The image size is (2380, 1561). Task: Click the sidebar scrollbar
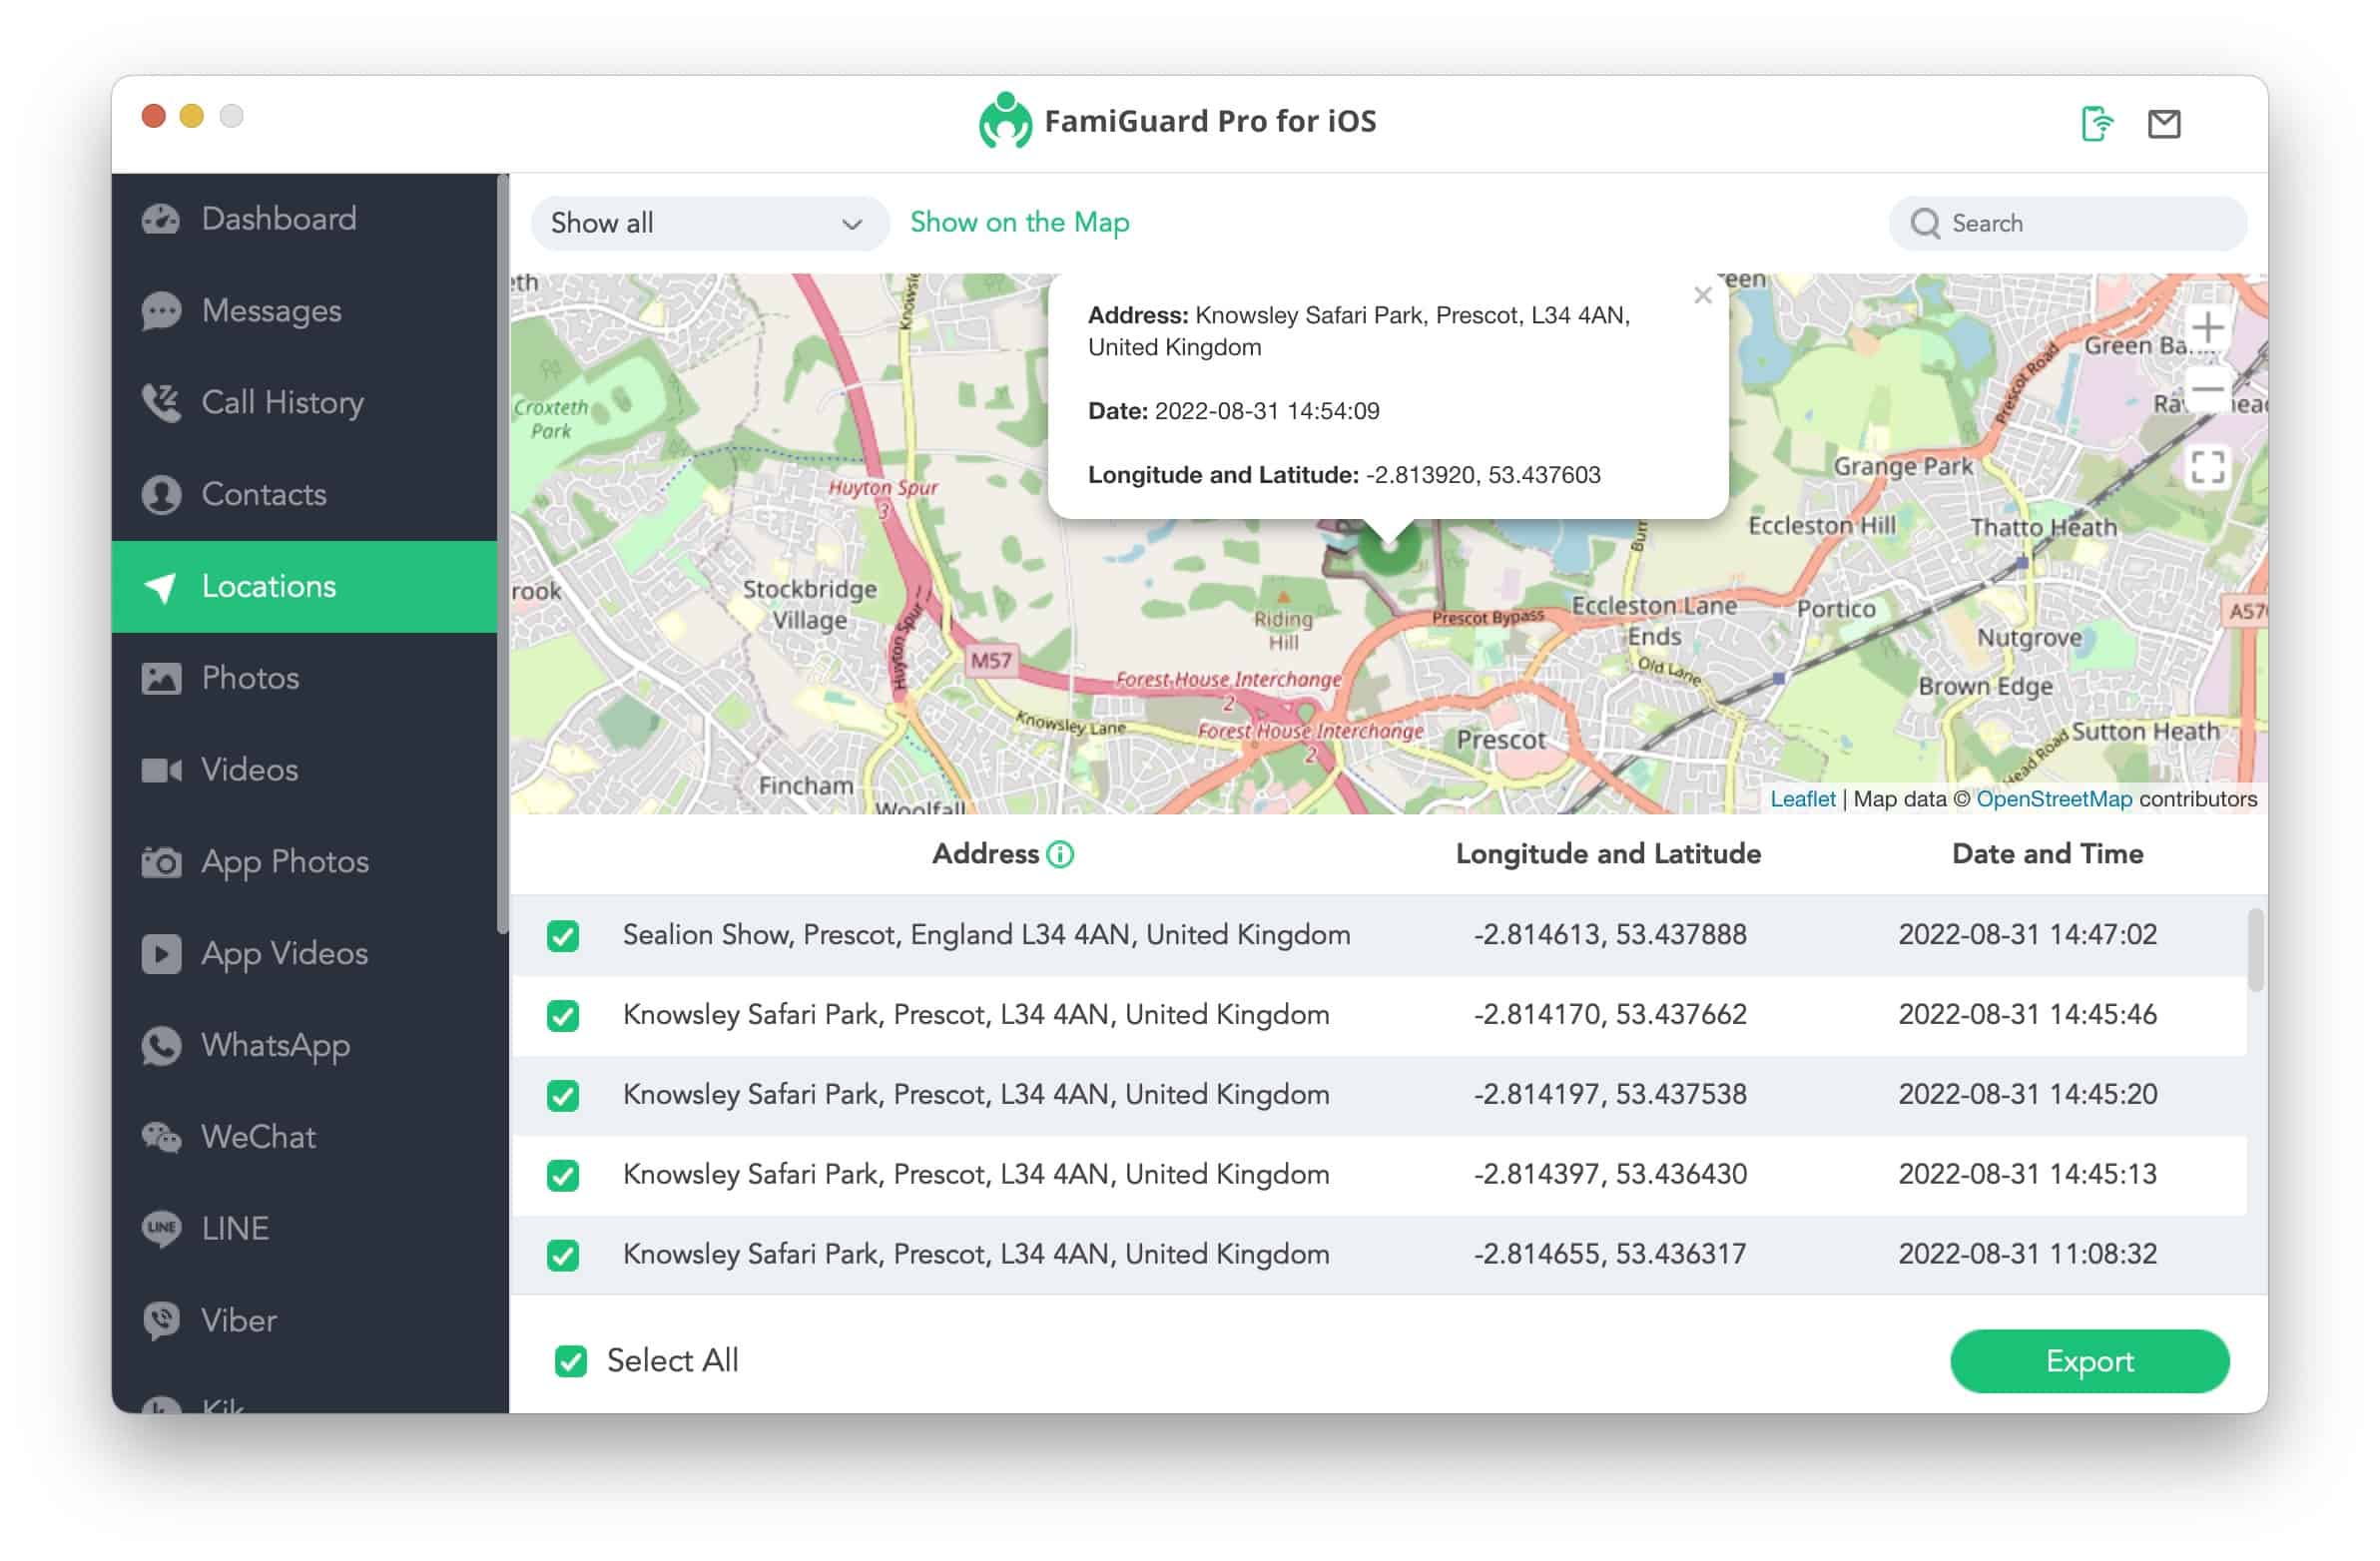coord(503,555)
